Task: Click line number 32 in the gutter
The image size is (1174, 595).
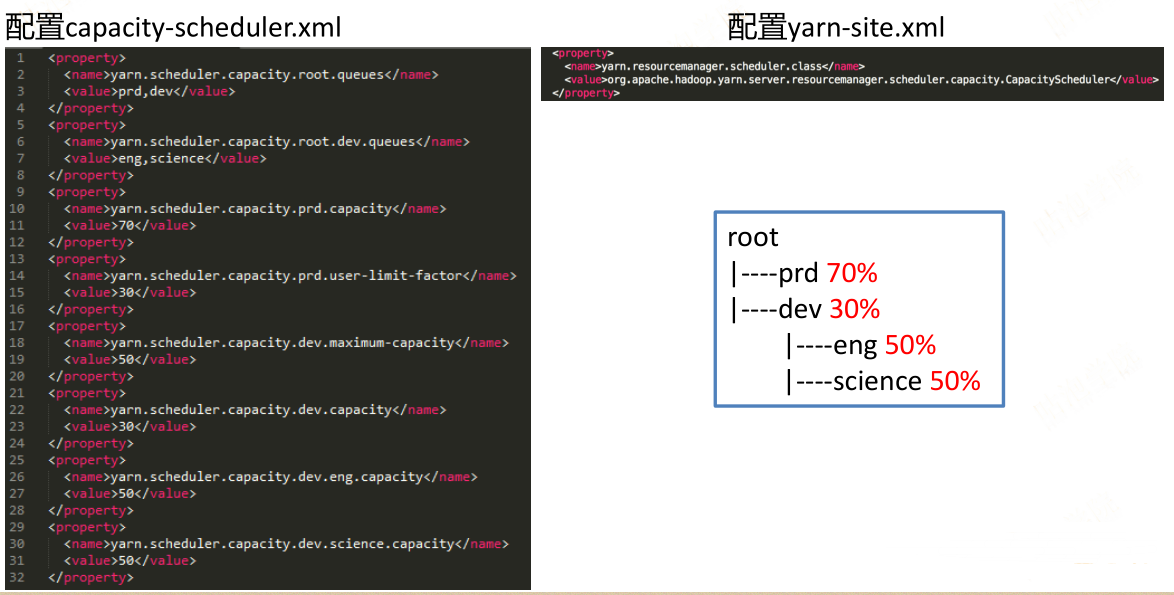Action: tap(16, 577)
